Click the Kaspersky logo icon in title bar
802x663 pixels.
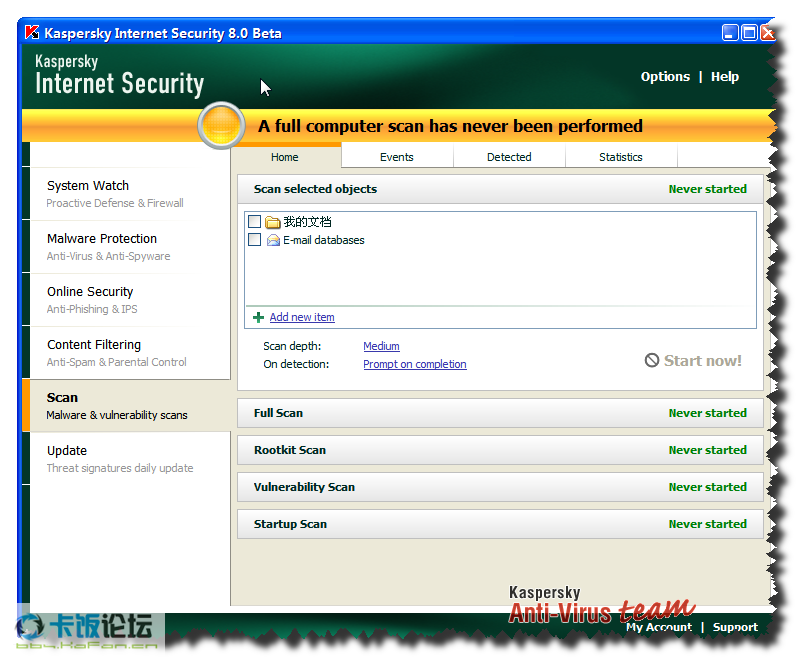32,33
